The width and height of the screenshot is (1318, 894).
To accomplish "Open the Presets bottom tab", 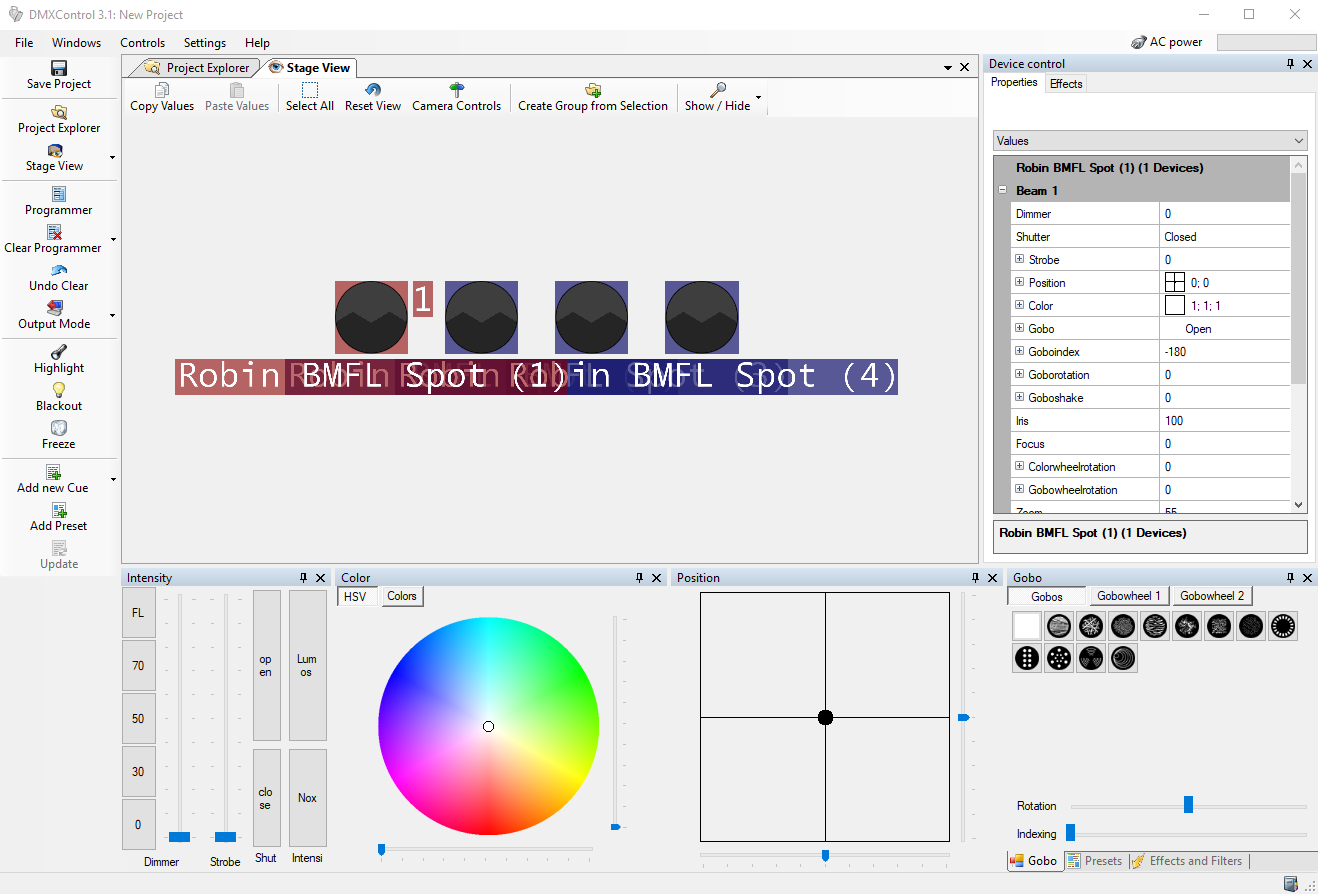I will coord(1095,860).
